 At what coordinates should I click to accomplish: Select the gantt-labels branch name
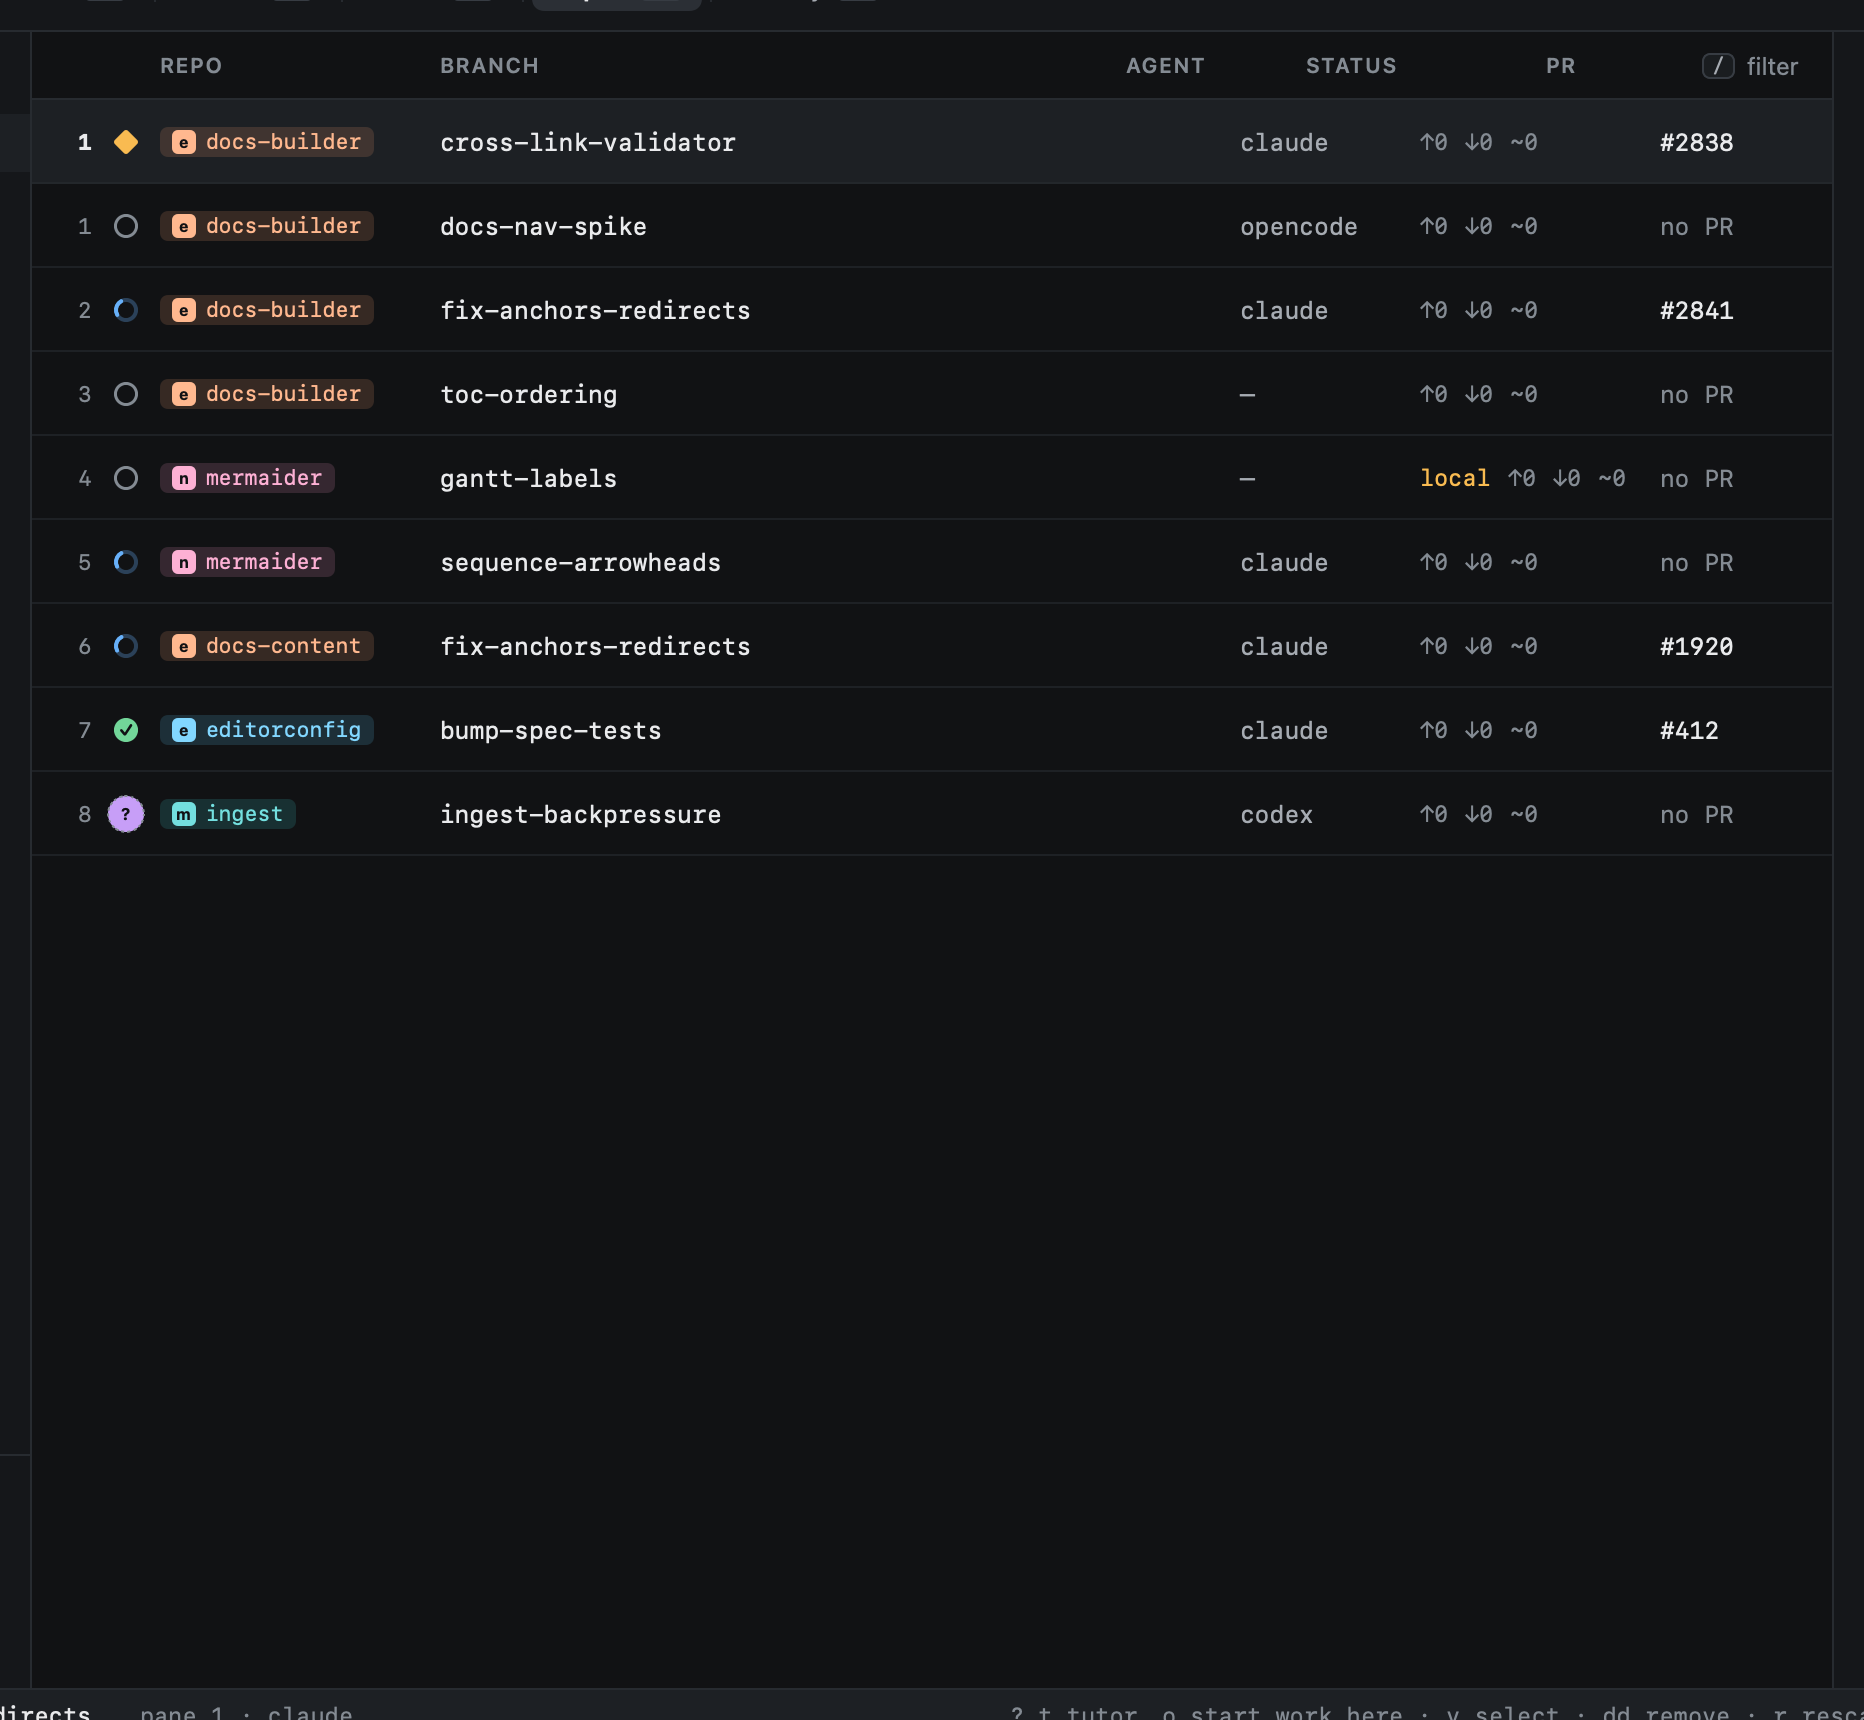(529, 479)
